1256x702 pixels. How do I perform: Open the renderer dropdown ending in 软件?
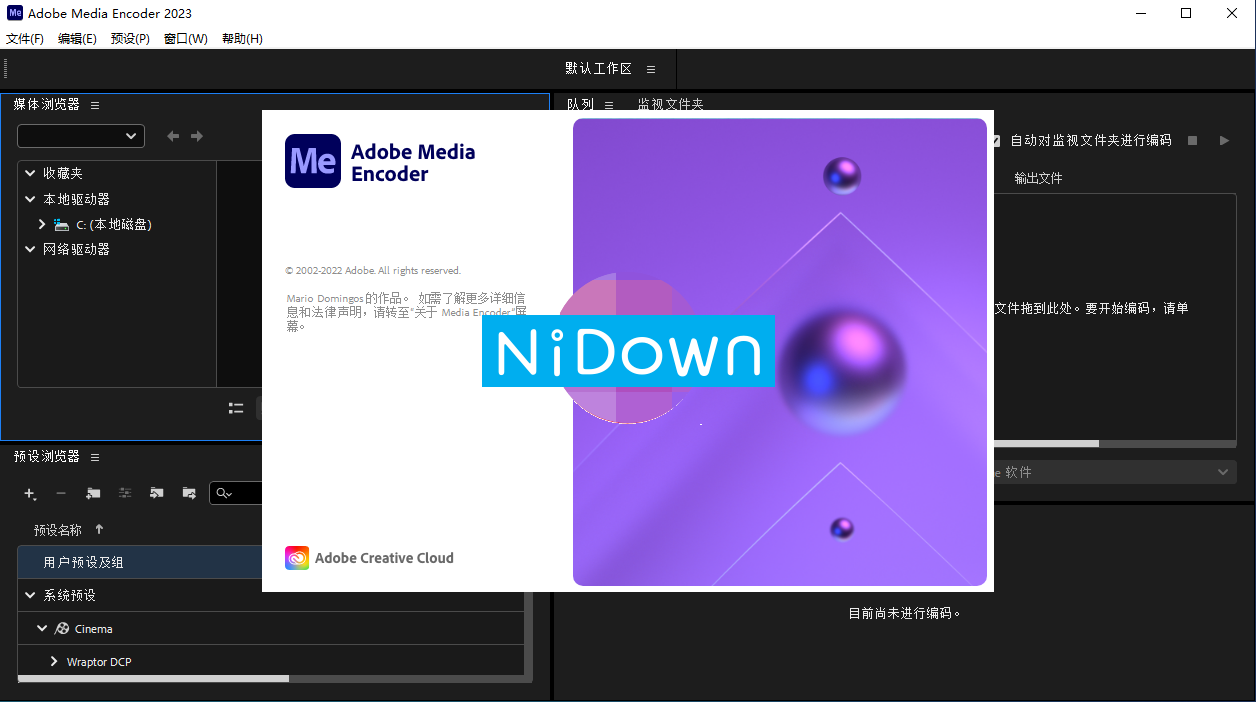click(x=1114, y=472)
